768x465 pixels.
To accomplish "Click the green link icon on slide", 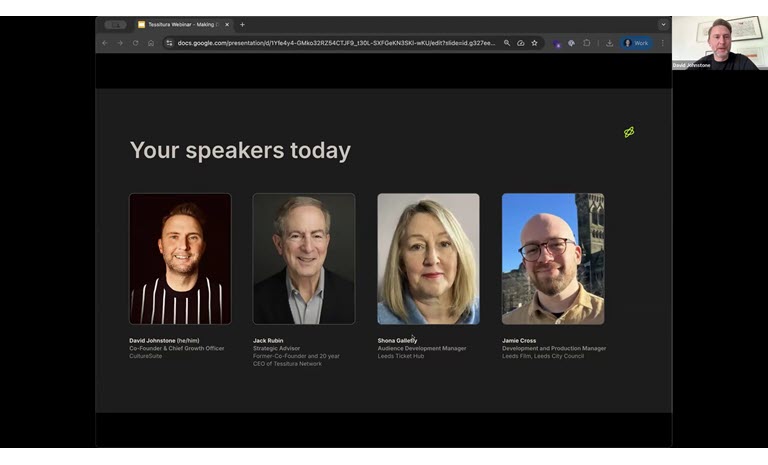I will (629, 132).
